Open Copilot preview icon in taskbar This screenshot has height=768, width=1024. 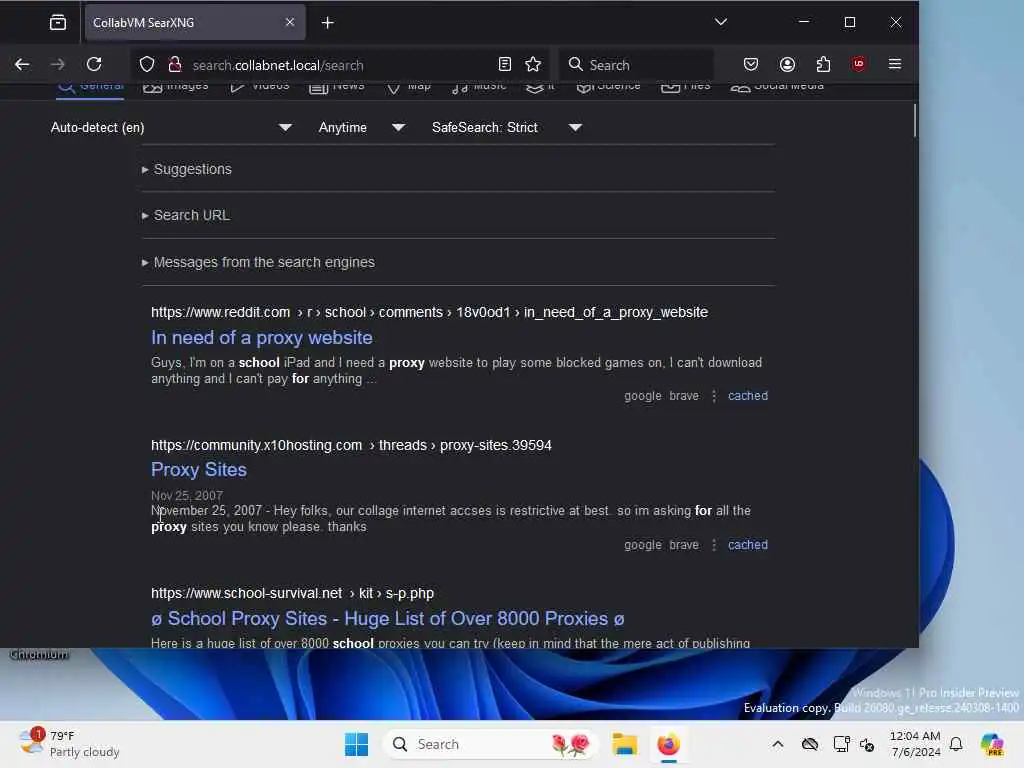point(992,744)
